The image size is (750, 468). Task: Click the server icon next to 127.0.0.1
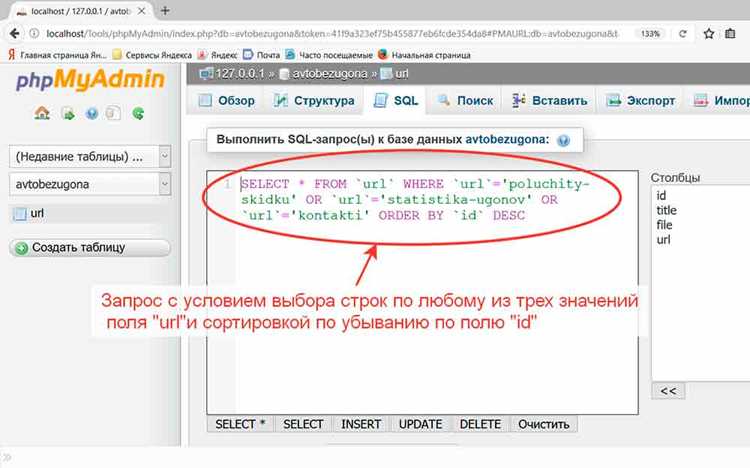[x=206, y=74]
